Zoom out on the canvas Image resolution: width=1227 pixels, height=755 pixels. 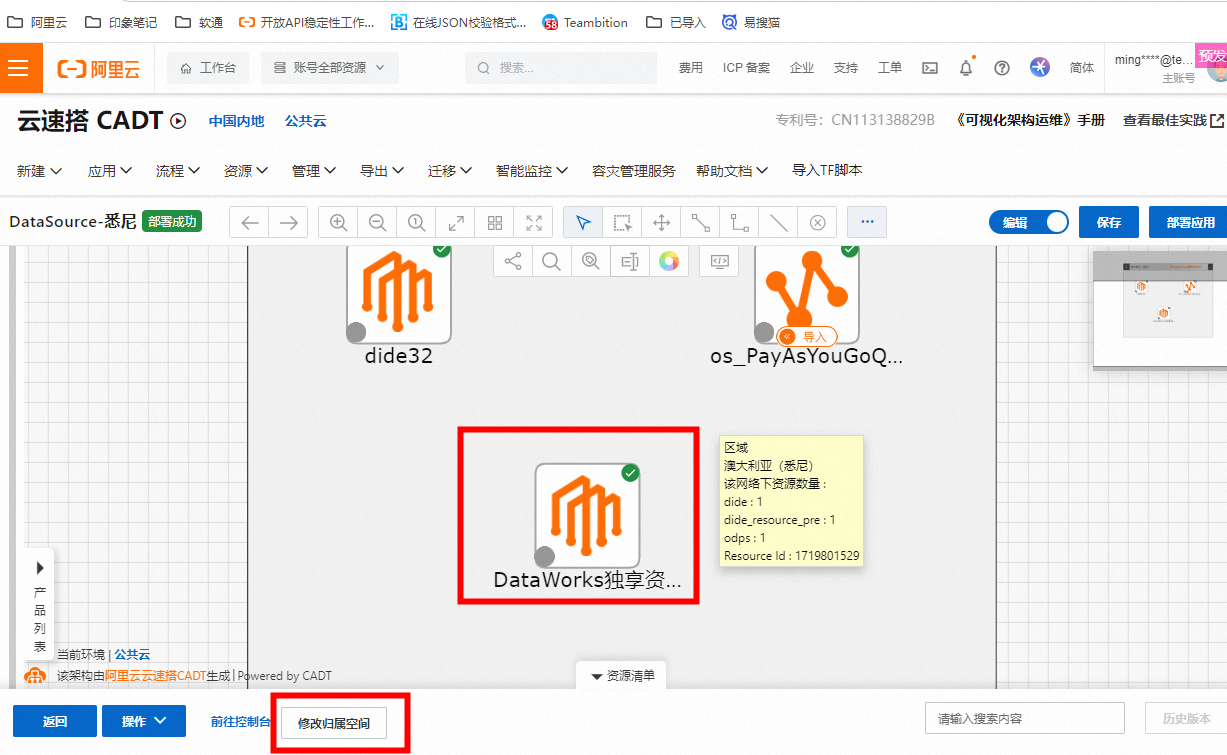pyautogui.click(x=377, y=222)
